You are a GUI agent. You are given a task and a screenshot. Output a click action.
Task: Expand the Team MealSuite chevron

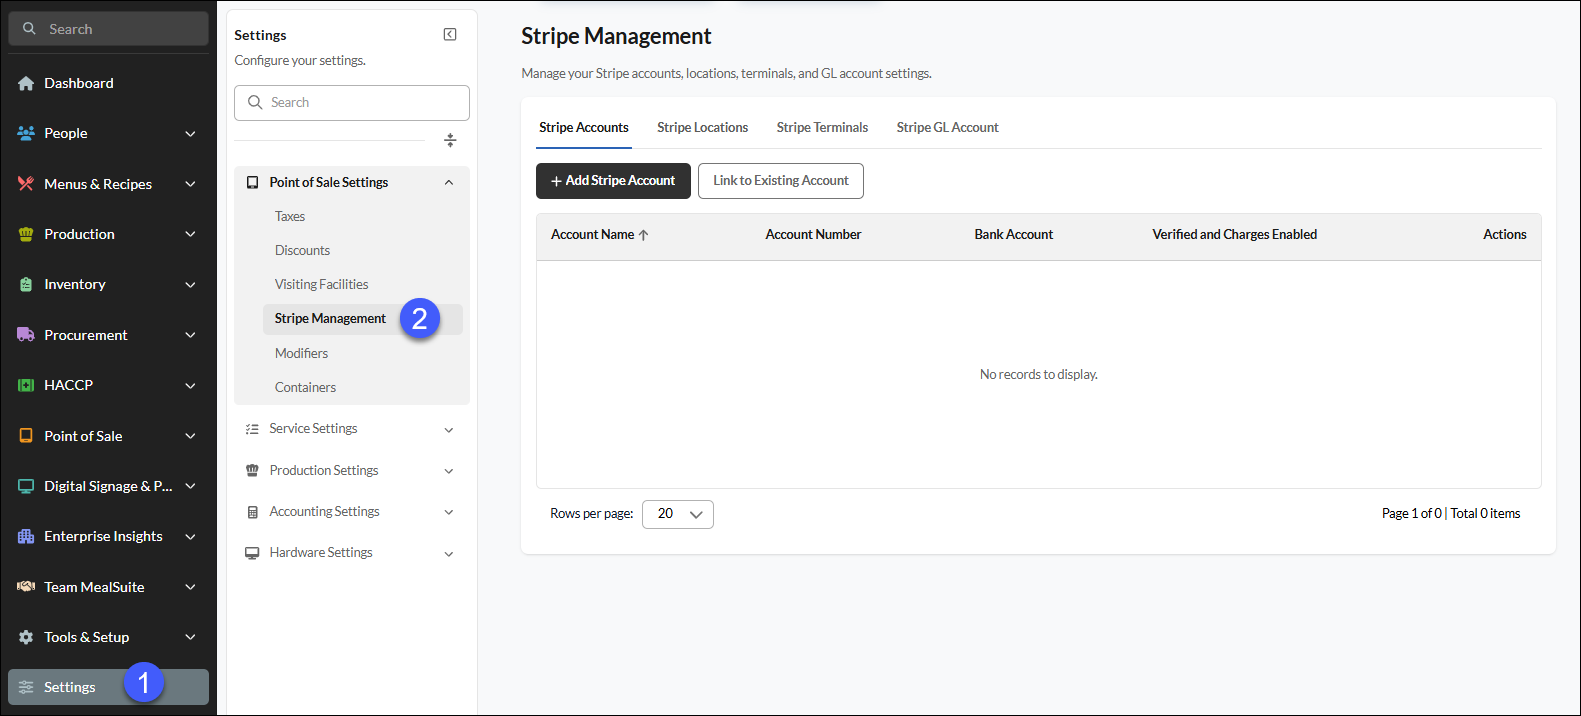[x=190, y=587]
